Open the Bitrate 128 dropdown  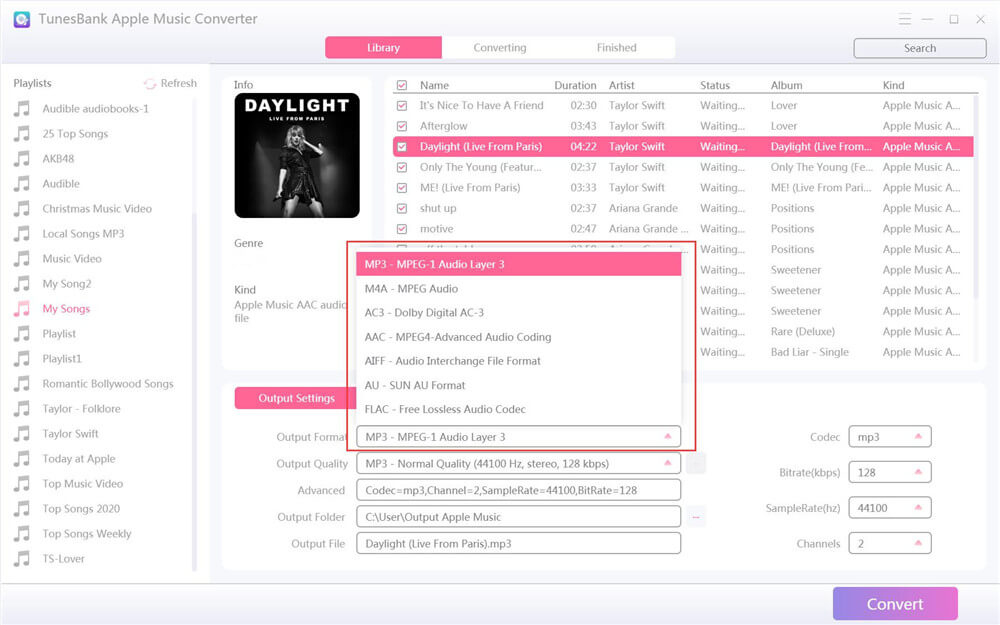tap(890, 473)
